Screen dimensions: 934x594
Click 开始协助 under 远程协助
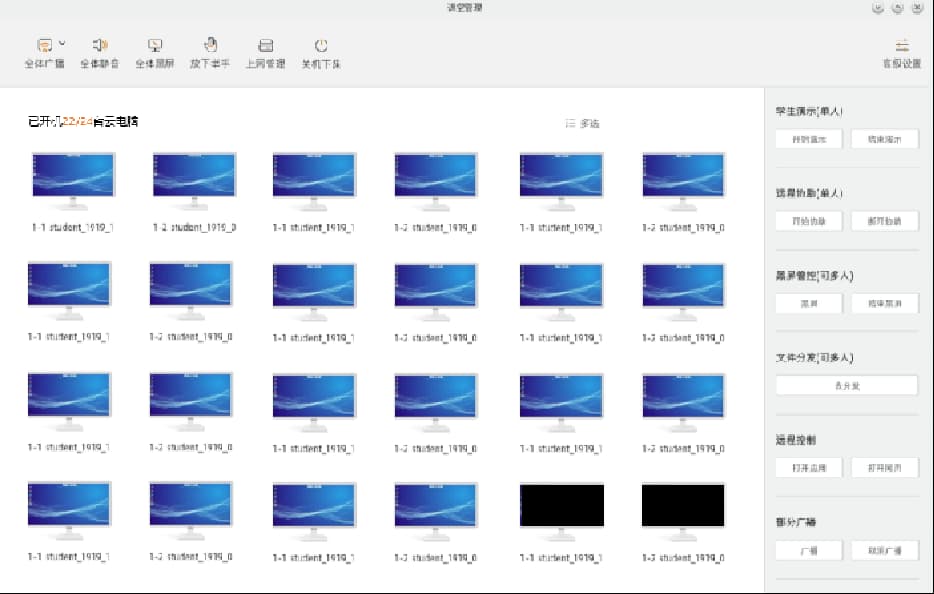tap(809, 221)
